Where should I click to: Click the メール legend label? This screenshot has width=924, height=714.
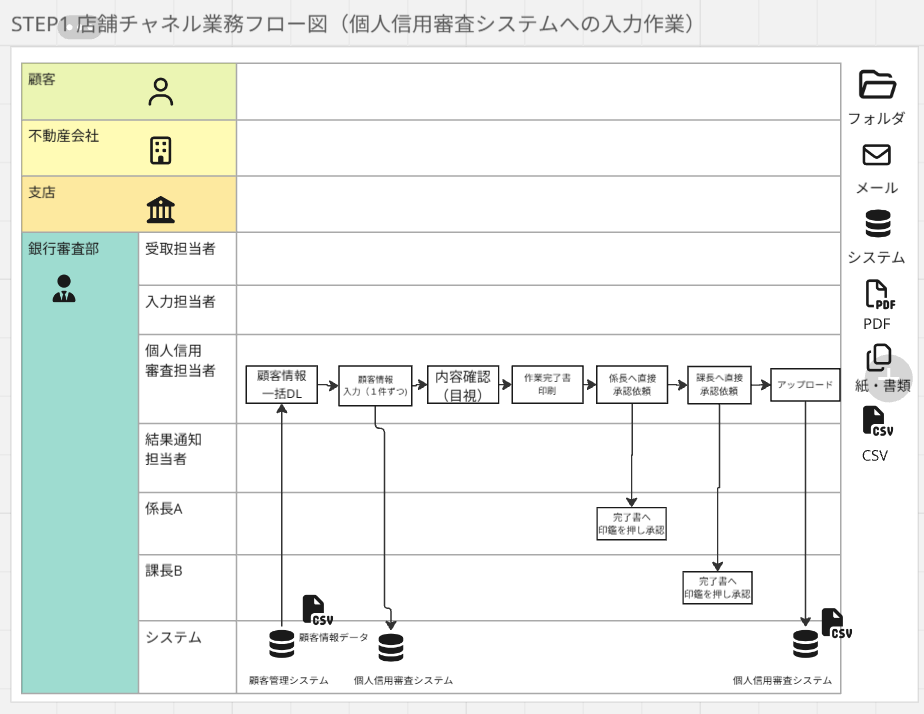pyautogui.click(x=877, y=188)
